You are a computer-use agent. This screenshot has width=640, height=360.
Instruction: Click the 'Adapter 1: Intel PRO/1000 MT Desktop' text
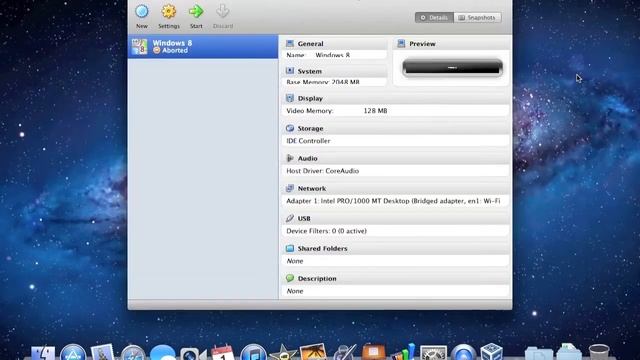[x=348, y=201]
